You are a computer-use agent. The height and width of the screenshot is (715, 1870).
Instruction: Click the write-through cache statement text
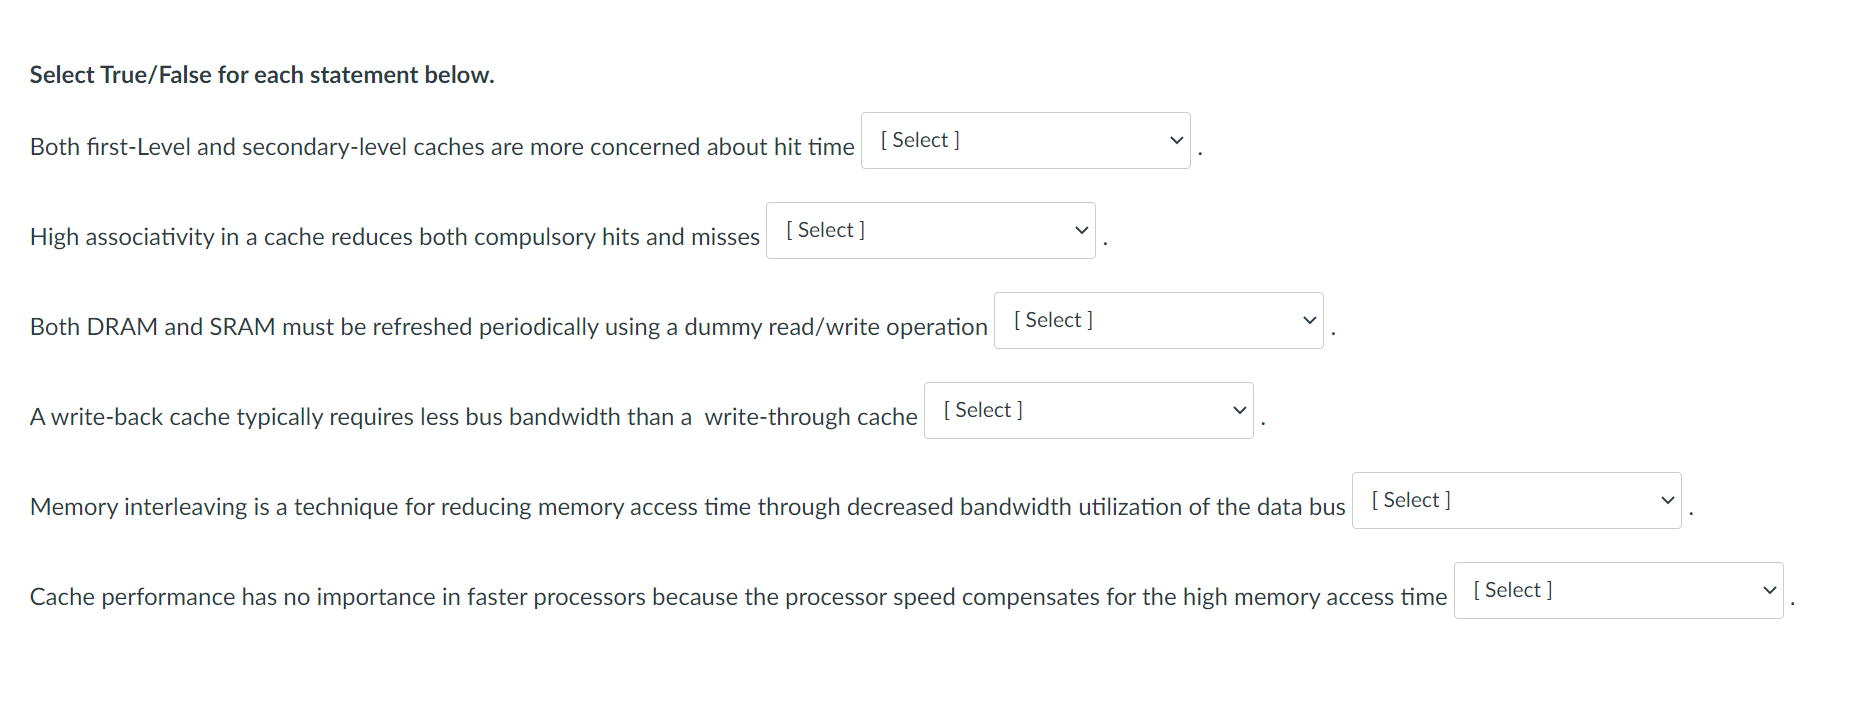coord(473,417)
